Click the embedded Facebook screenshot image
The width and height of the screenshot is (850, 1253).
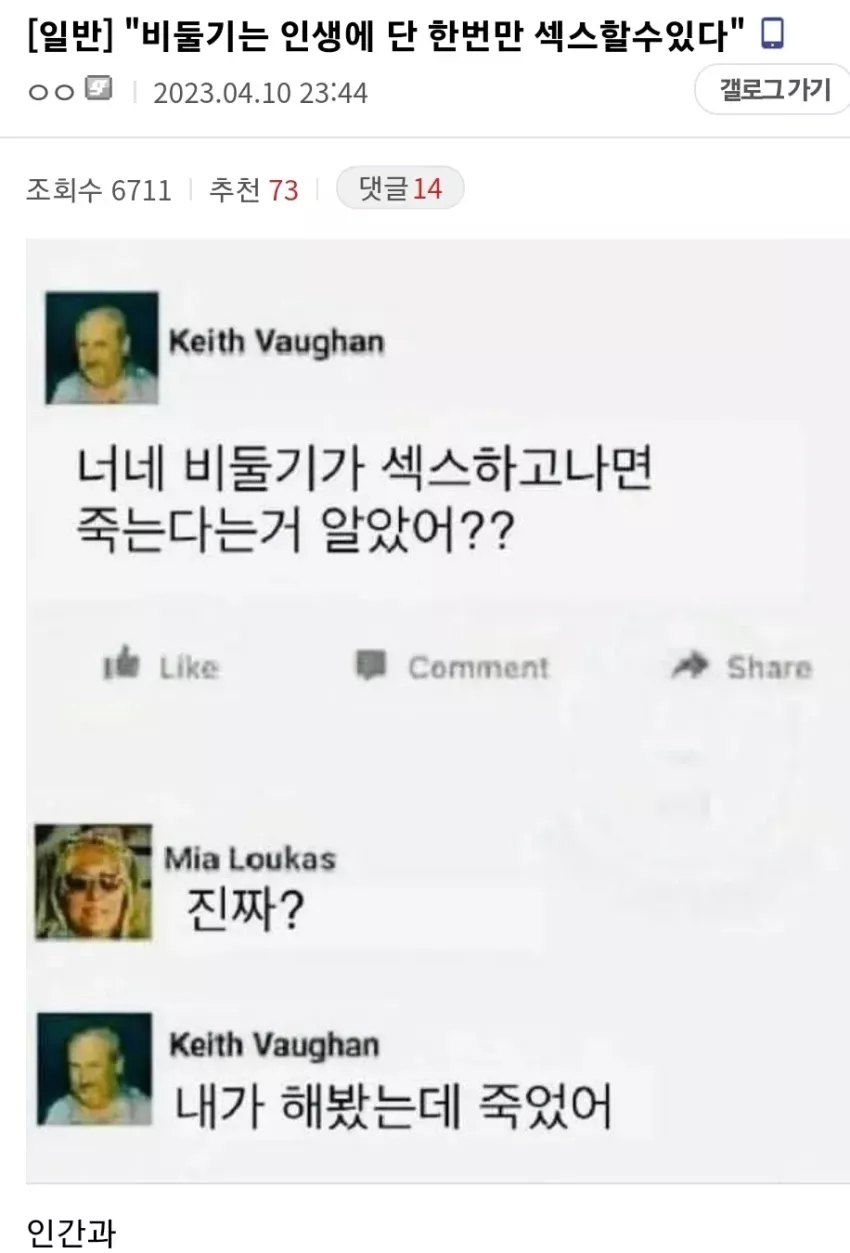pyautogui.click(x=438, y=711)
